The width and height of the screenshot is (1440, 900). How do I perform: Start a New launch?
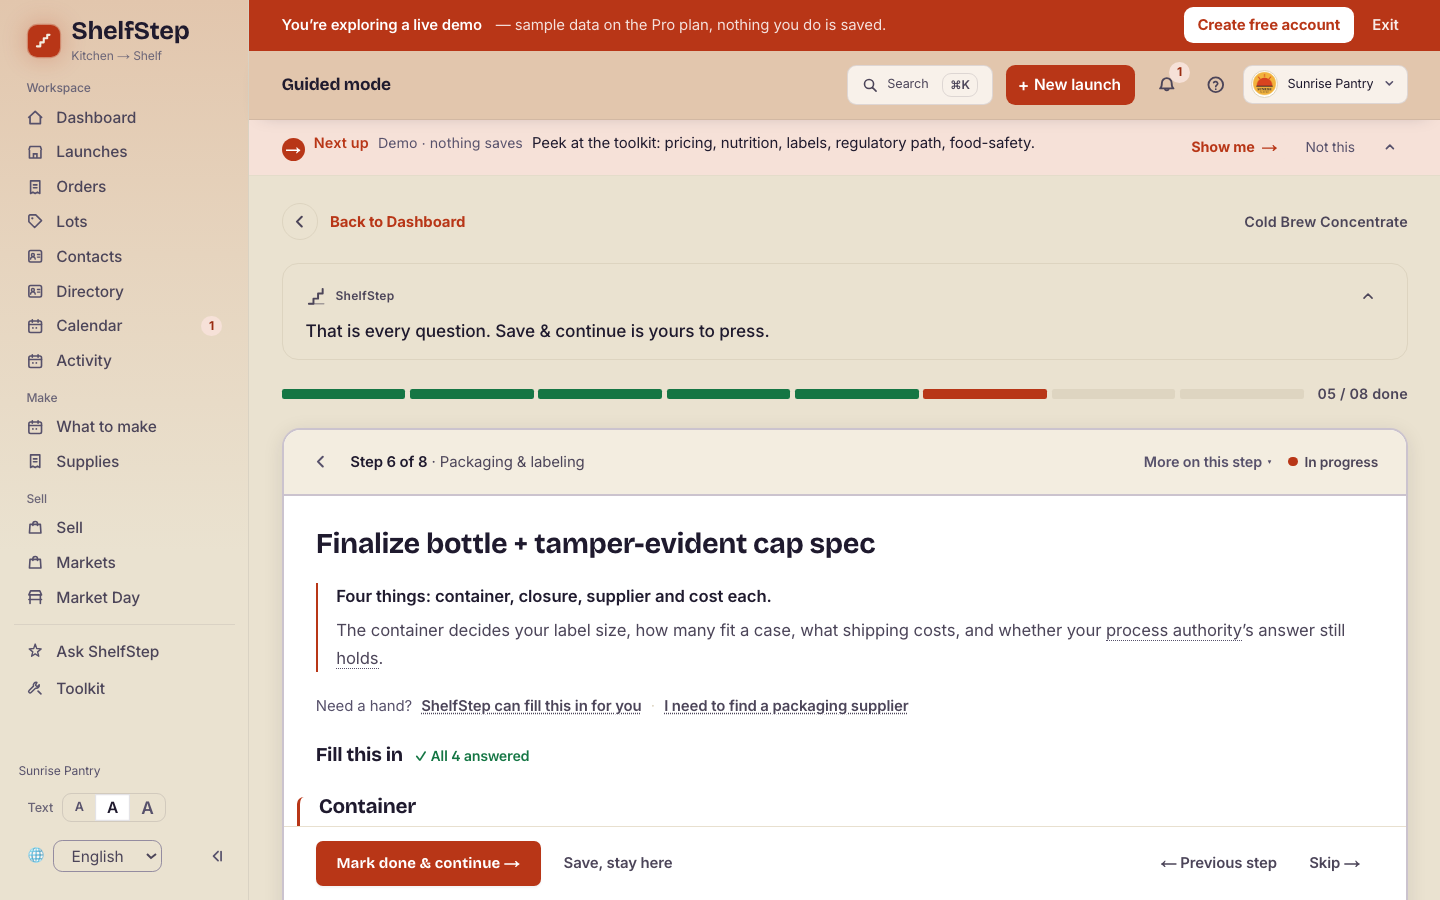click(1070, 85)
